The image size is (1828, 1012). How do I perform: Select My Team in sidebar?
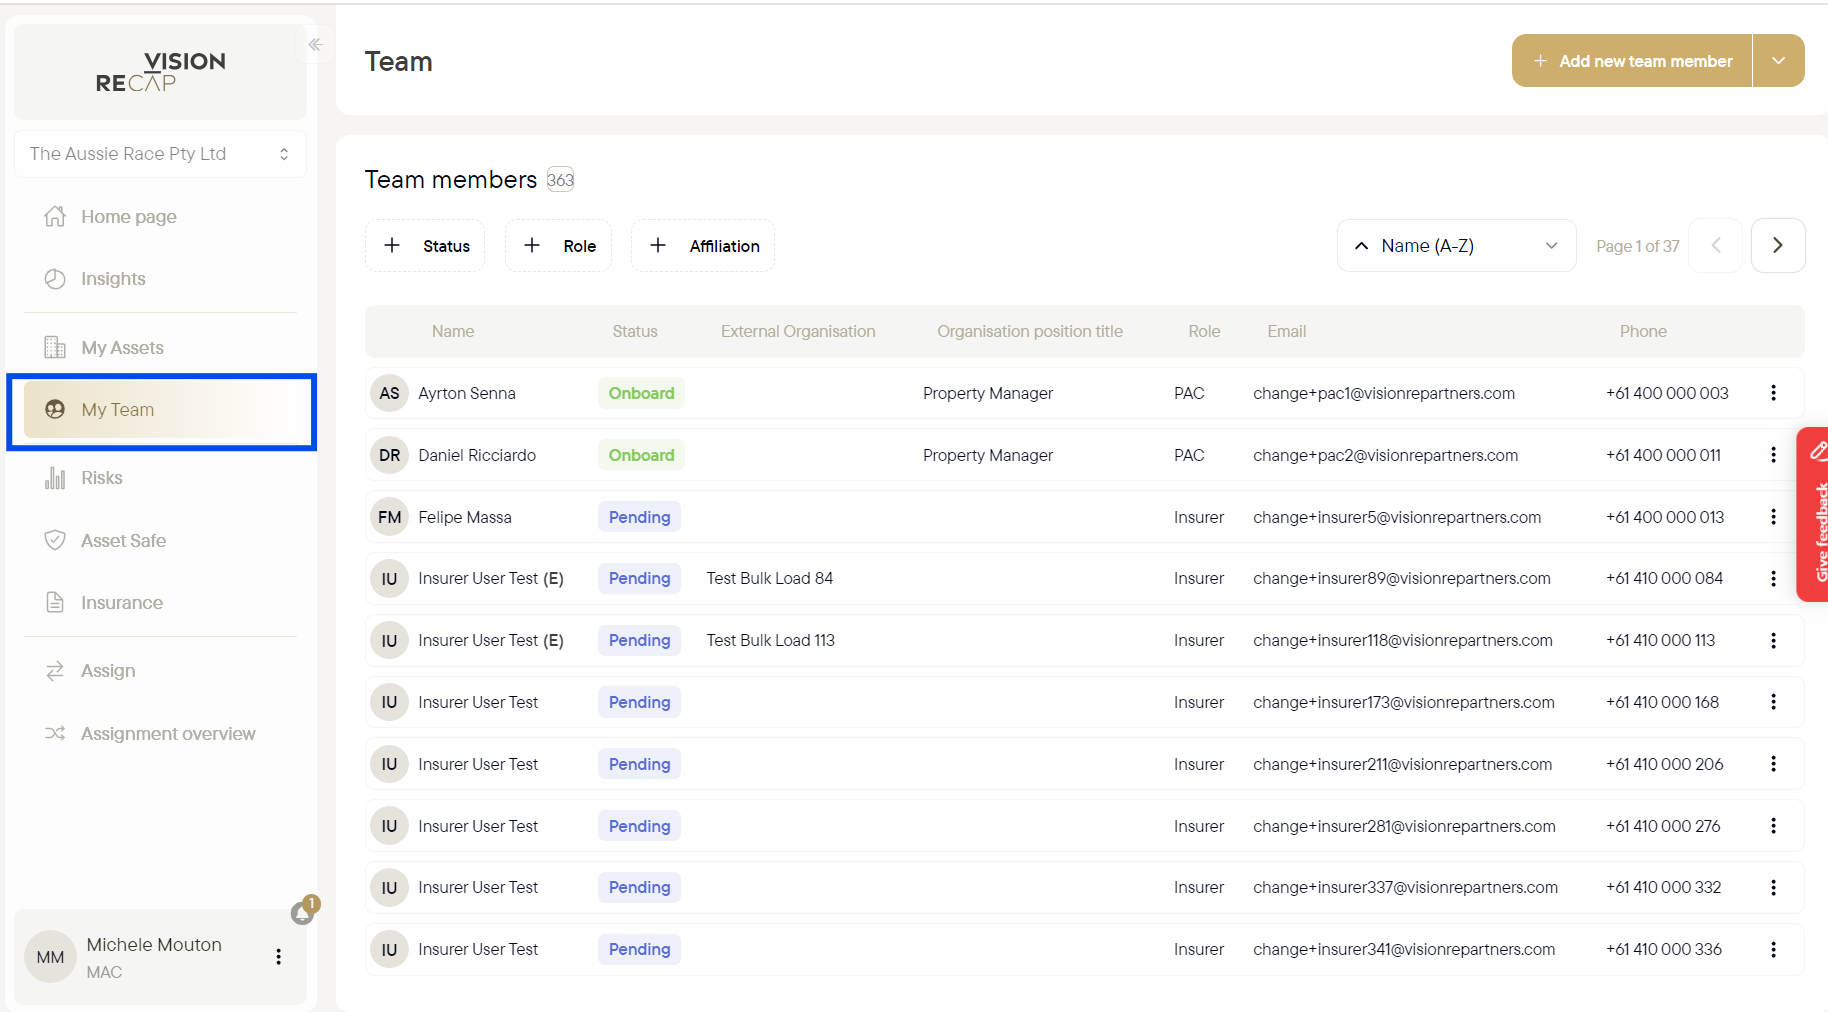(161, 410)
